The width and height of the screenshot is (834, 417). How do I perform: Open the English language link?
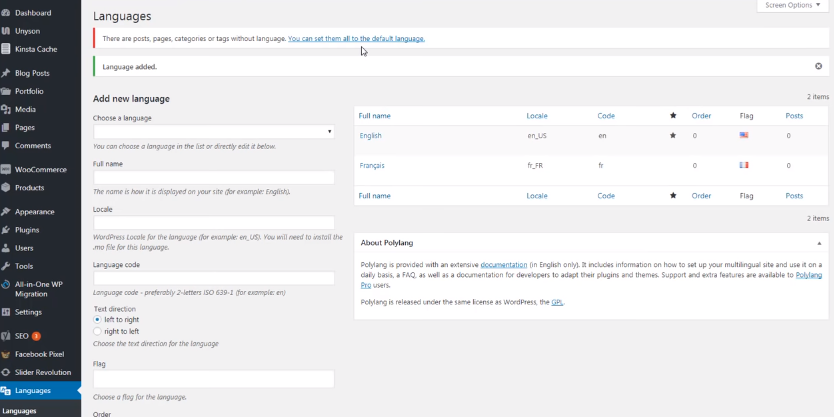370,136
